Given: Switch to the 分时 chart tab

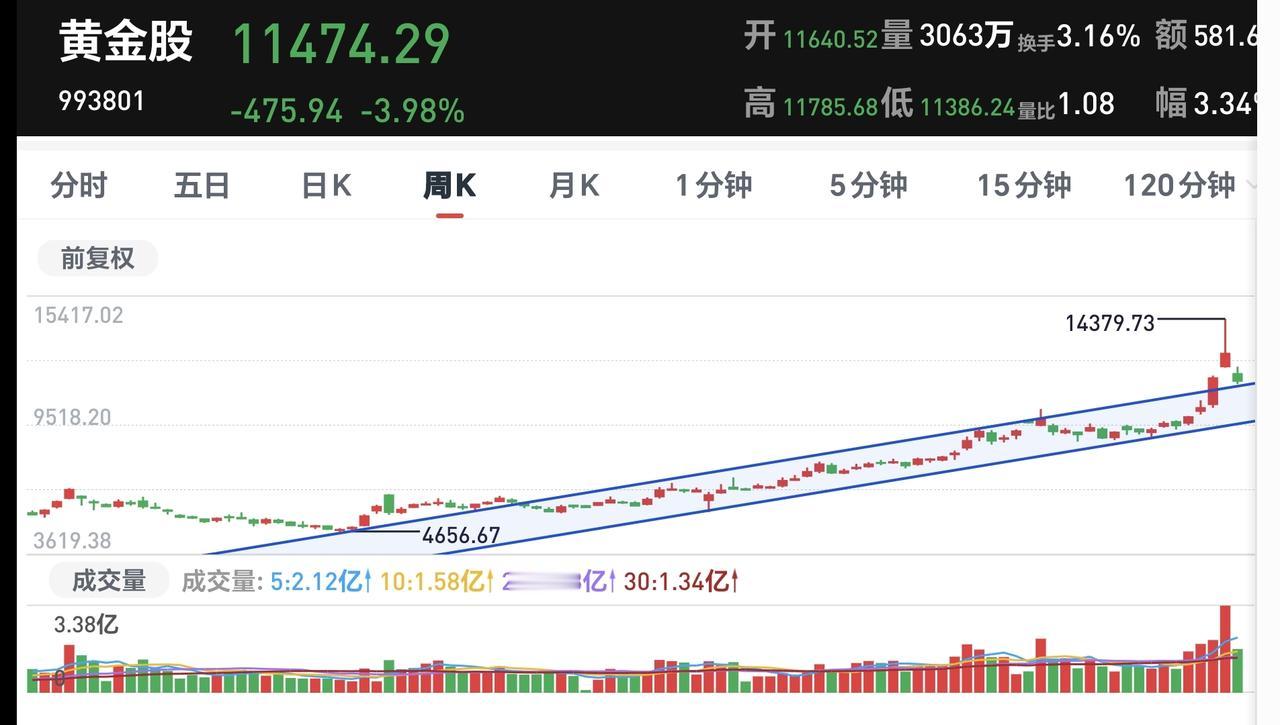Looking at the screenshot, I should 78,186.
